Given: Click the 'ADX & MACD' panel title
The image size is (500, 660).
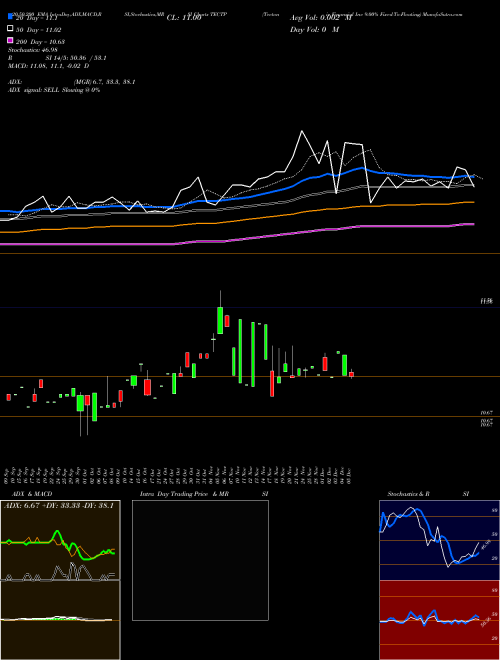Looking at the screenshot, I should point(32,494).
